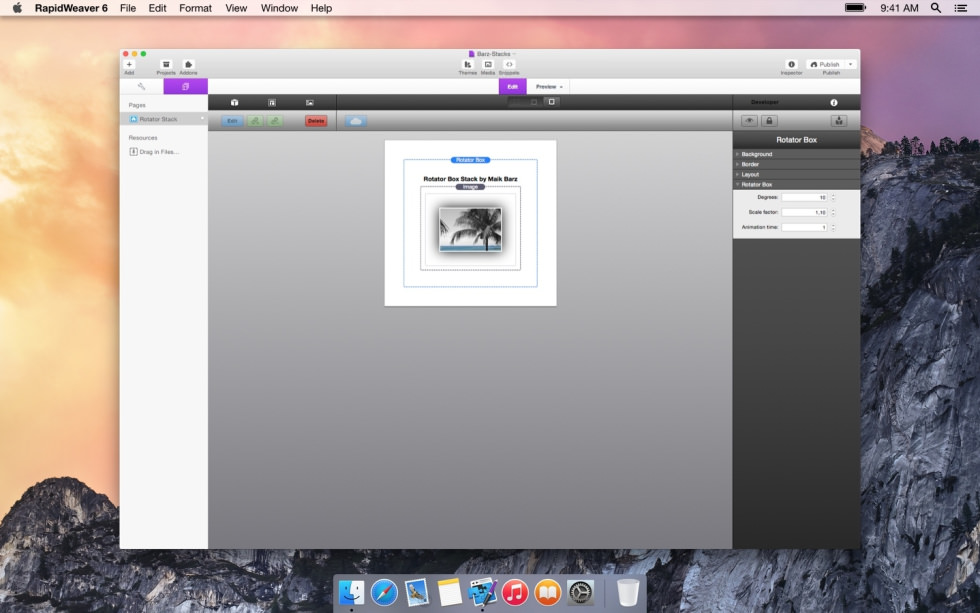Click the Degrees input field
Viewport: 980px width, 613px height.
tap(804, 197)
